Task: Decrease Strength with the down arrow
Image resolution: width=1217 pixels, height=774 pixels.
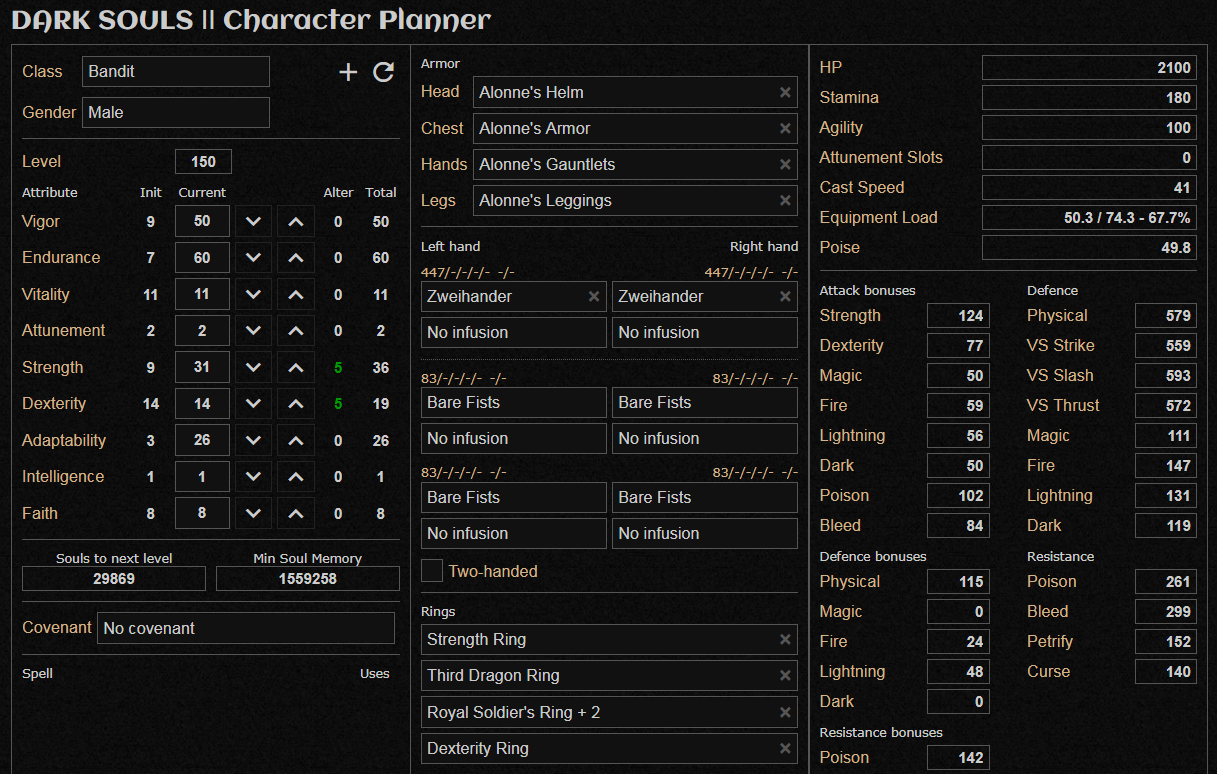Action: coord(254,368)
